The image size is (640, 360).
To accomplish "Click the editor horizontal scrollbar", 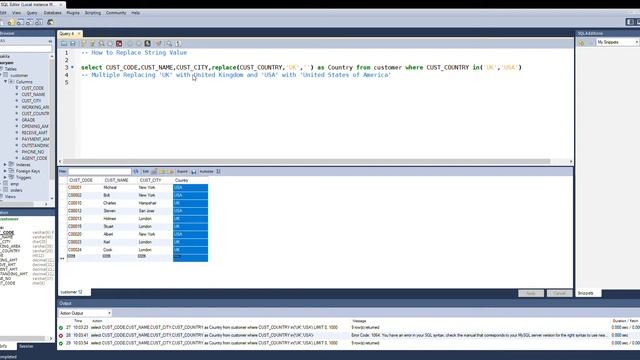I will (x=306, y=161).
